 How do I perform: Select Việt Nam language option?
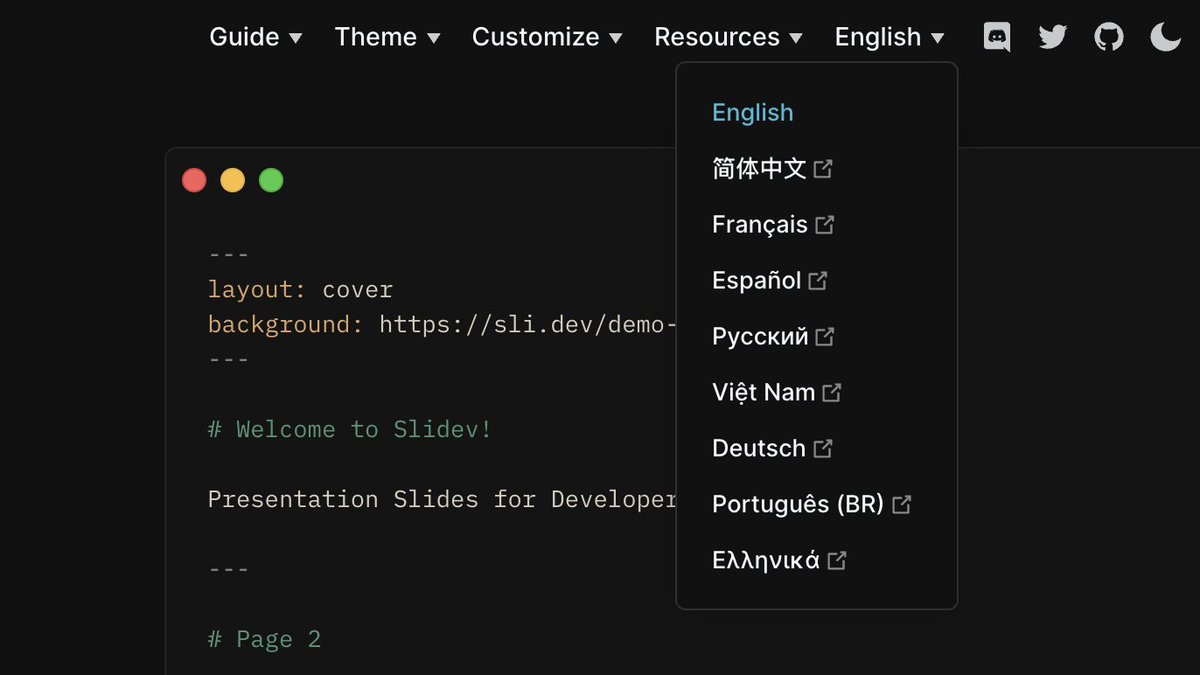(x=777, y=393)
